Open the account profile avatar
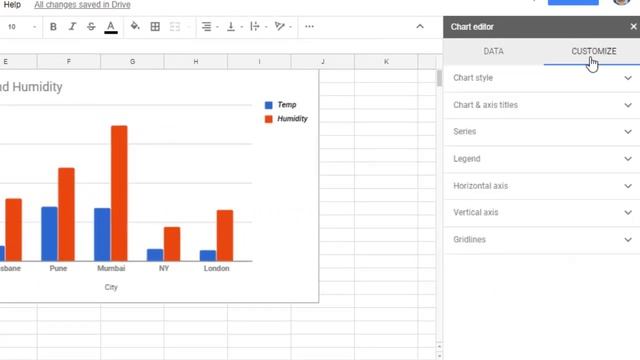 622,2
